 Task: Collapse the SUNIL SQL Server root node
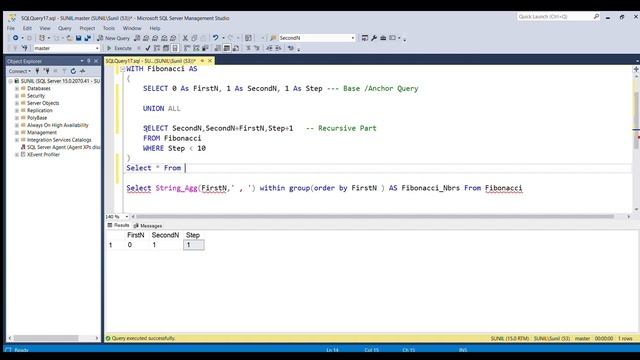[x=11, y=81]
